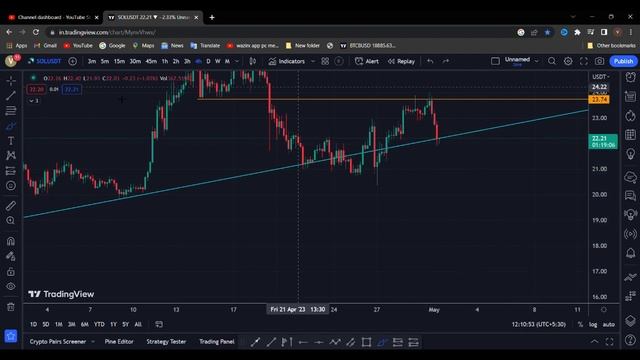Screen dimensions: 640x360
Task: Expand the Unnamed layout menu
Action: tap(536, 61)
